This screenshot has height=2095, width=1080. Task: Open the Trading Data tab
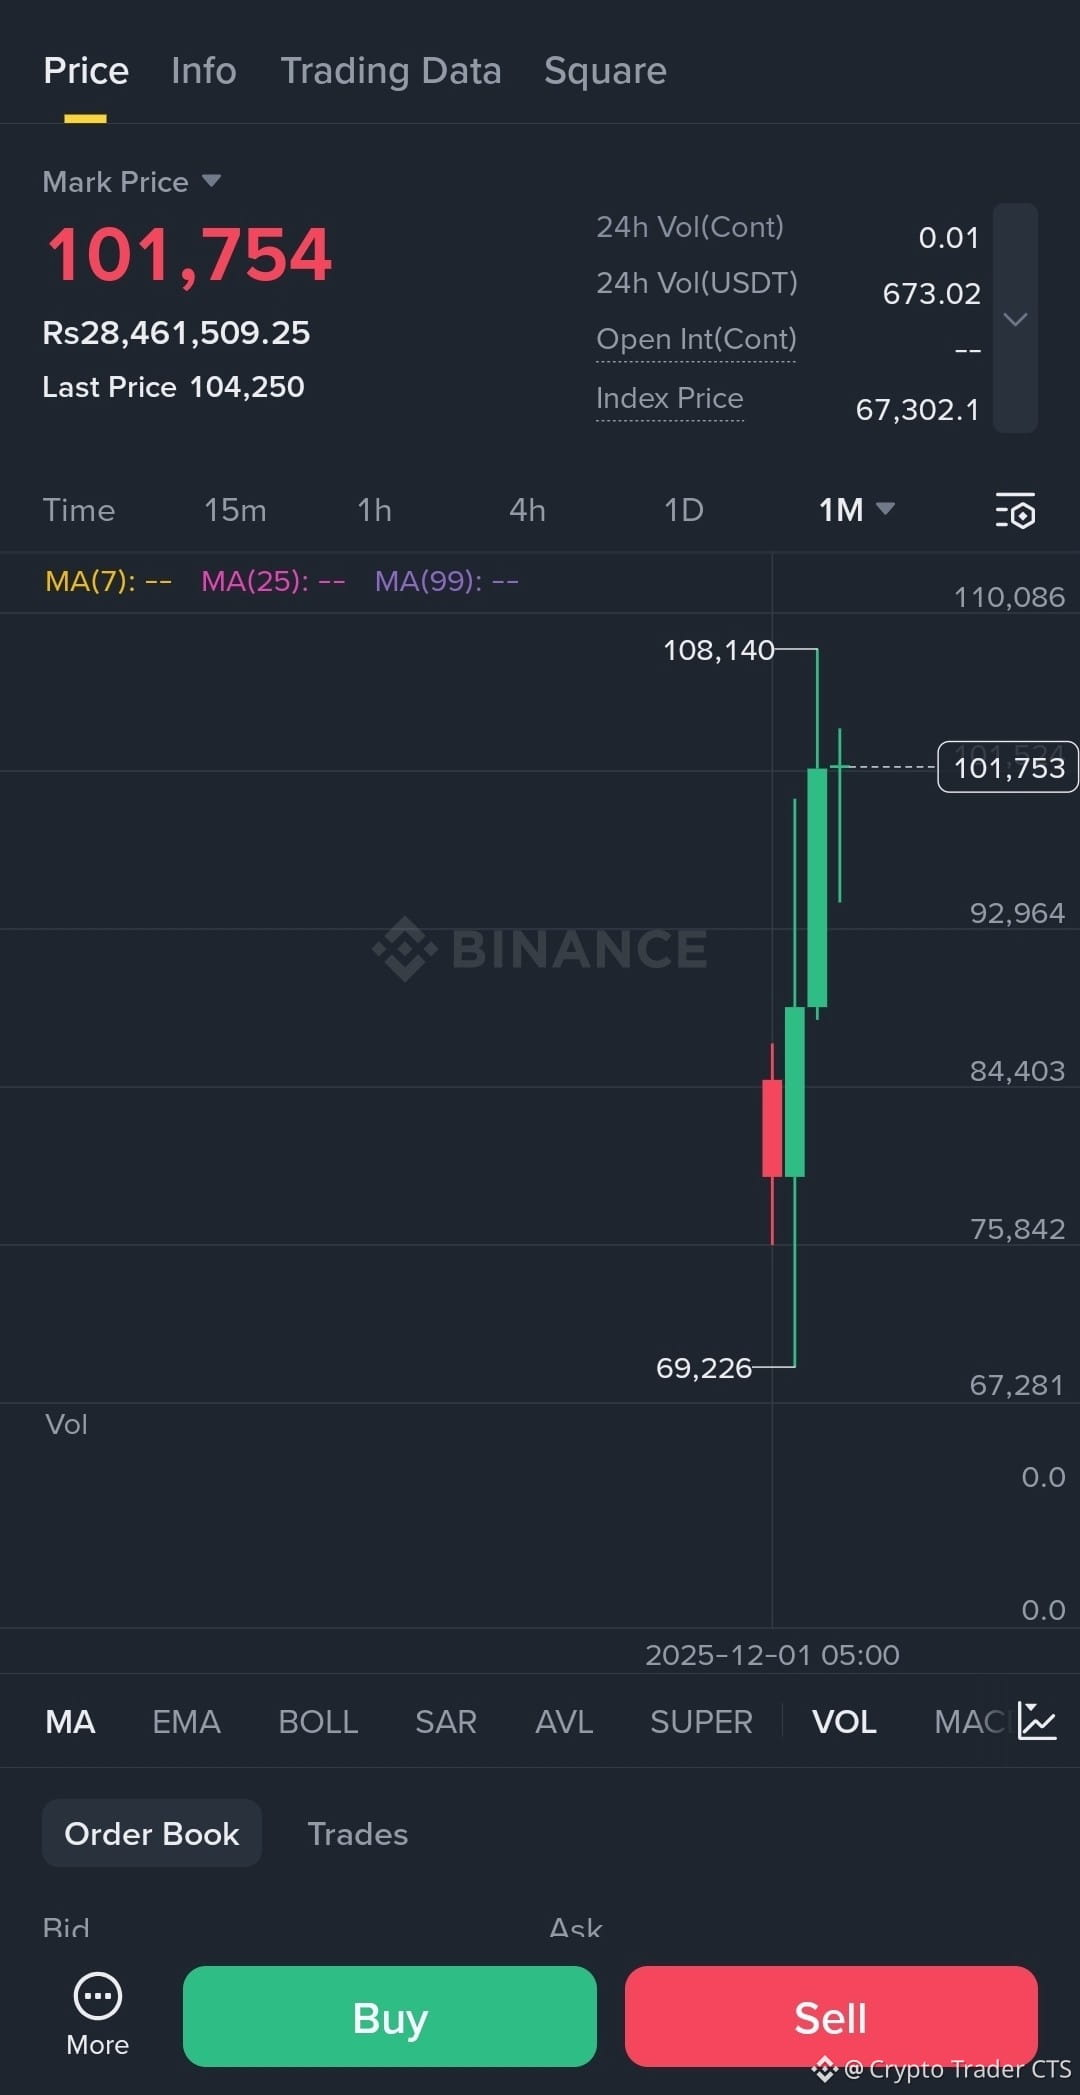click(x=391, y=71)
